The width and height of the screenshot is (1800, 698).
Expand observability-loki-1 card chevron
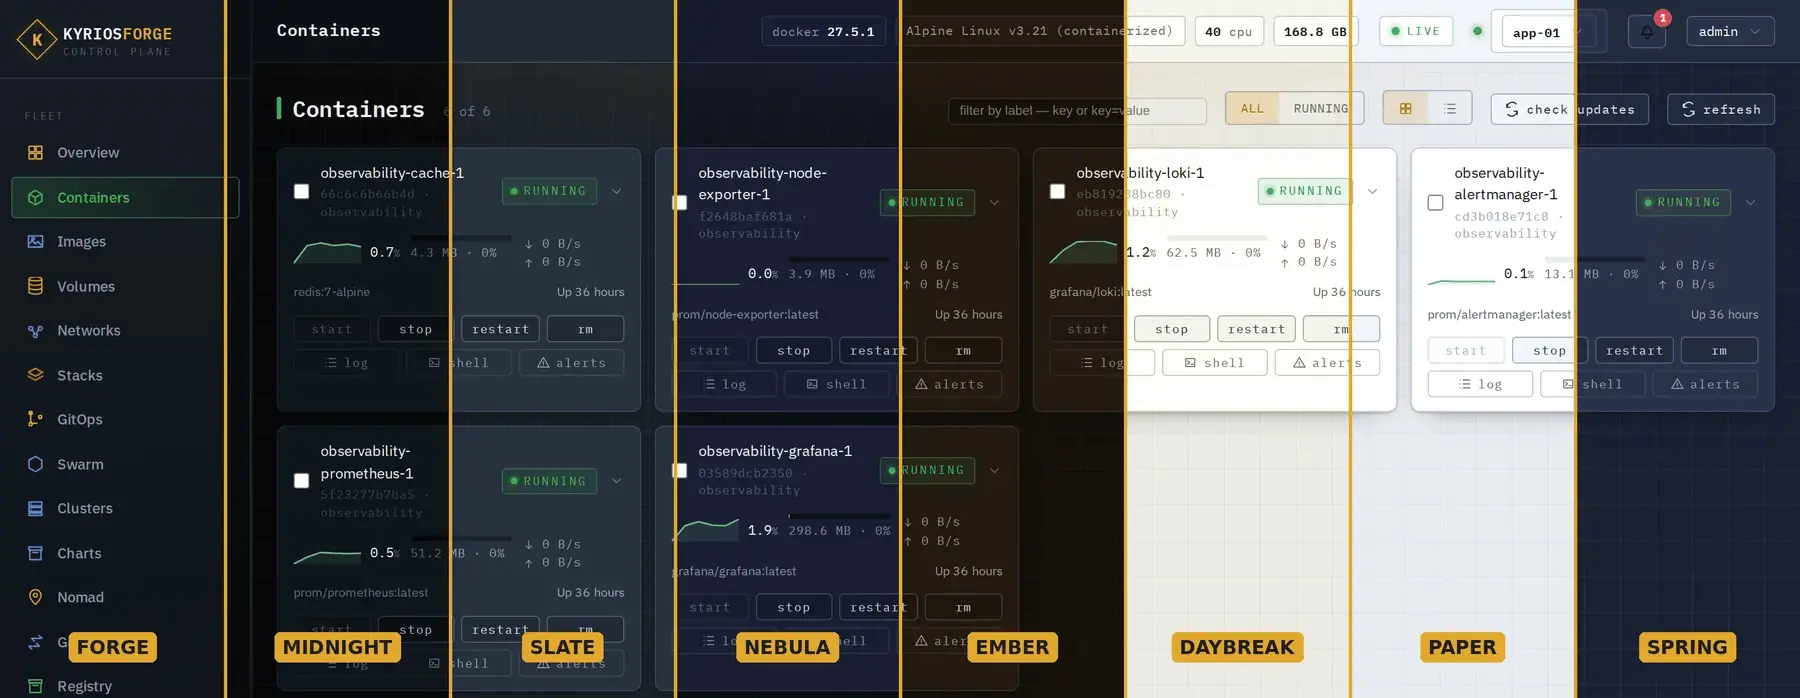pyautogui.click(x=1372, y=191)
